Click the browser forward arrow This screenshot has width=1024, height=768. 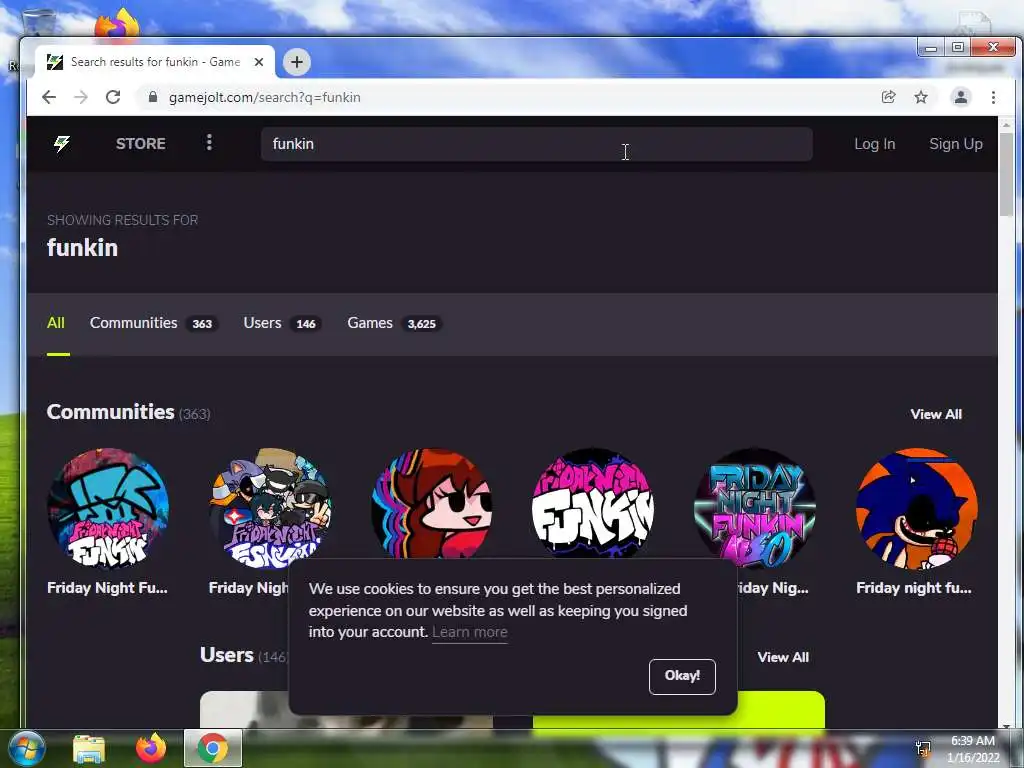click(80, 97)
